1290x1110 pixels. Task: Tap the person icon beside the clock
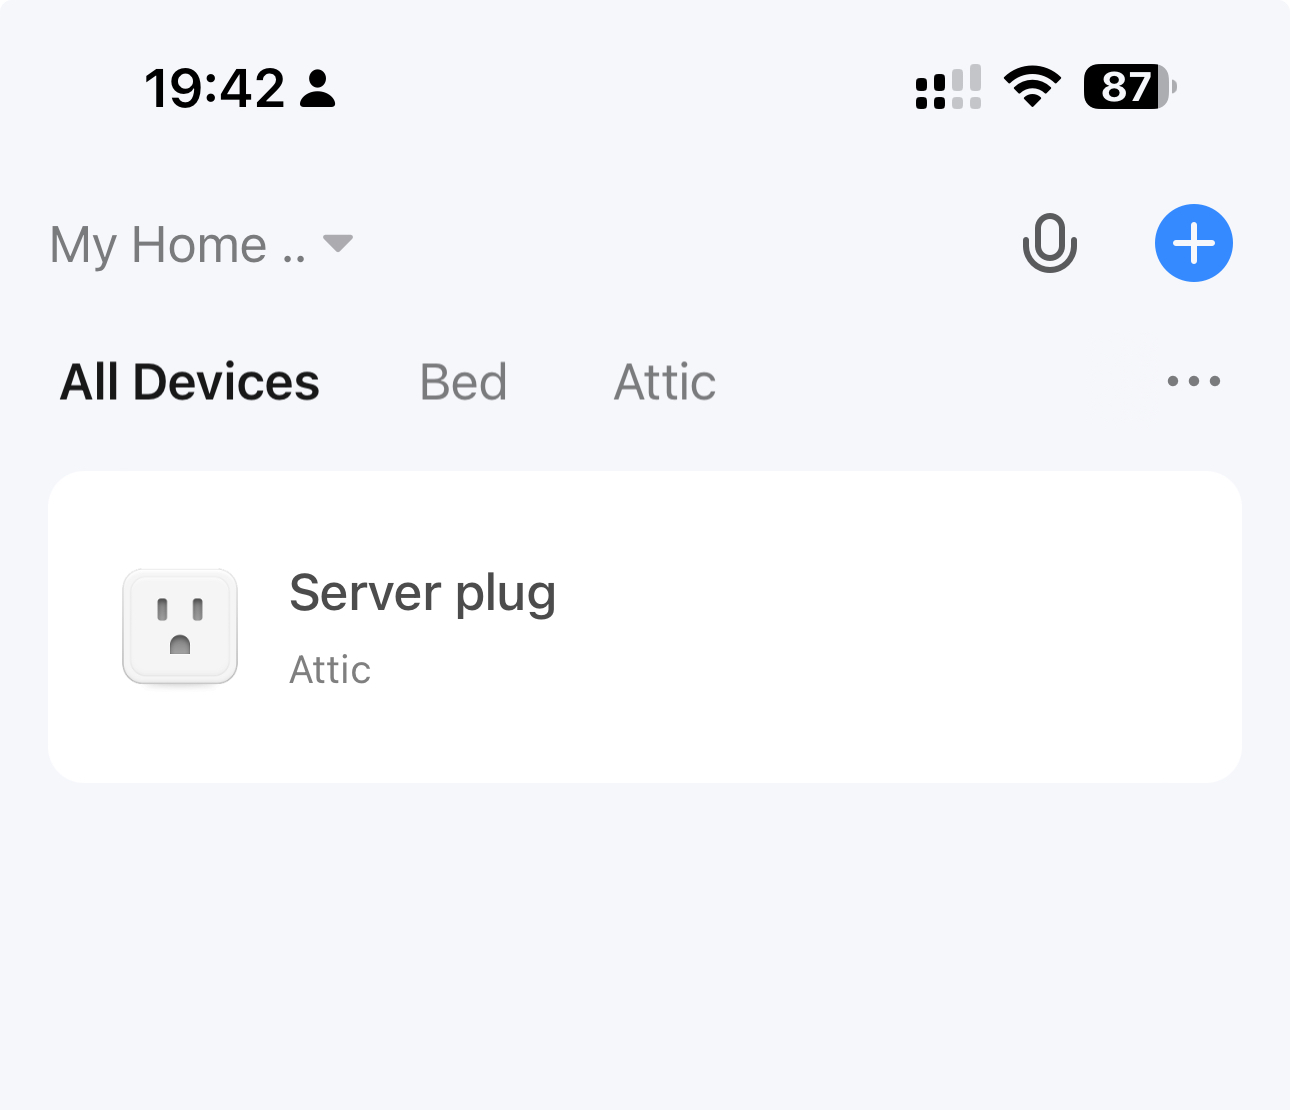[x=318, y=88]
